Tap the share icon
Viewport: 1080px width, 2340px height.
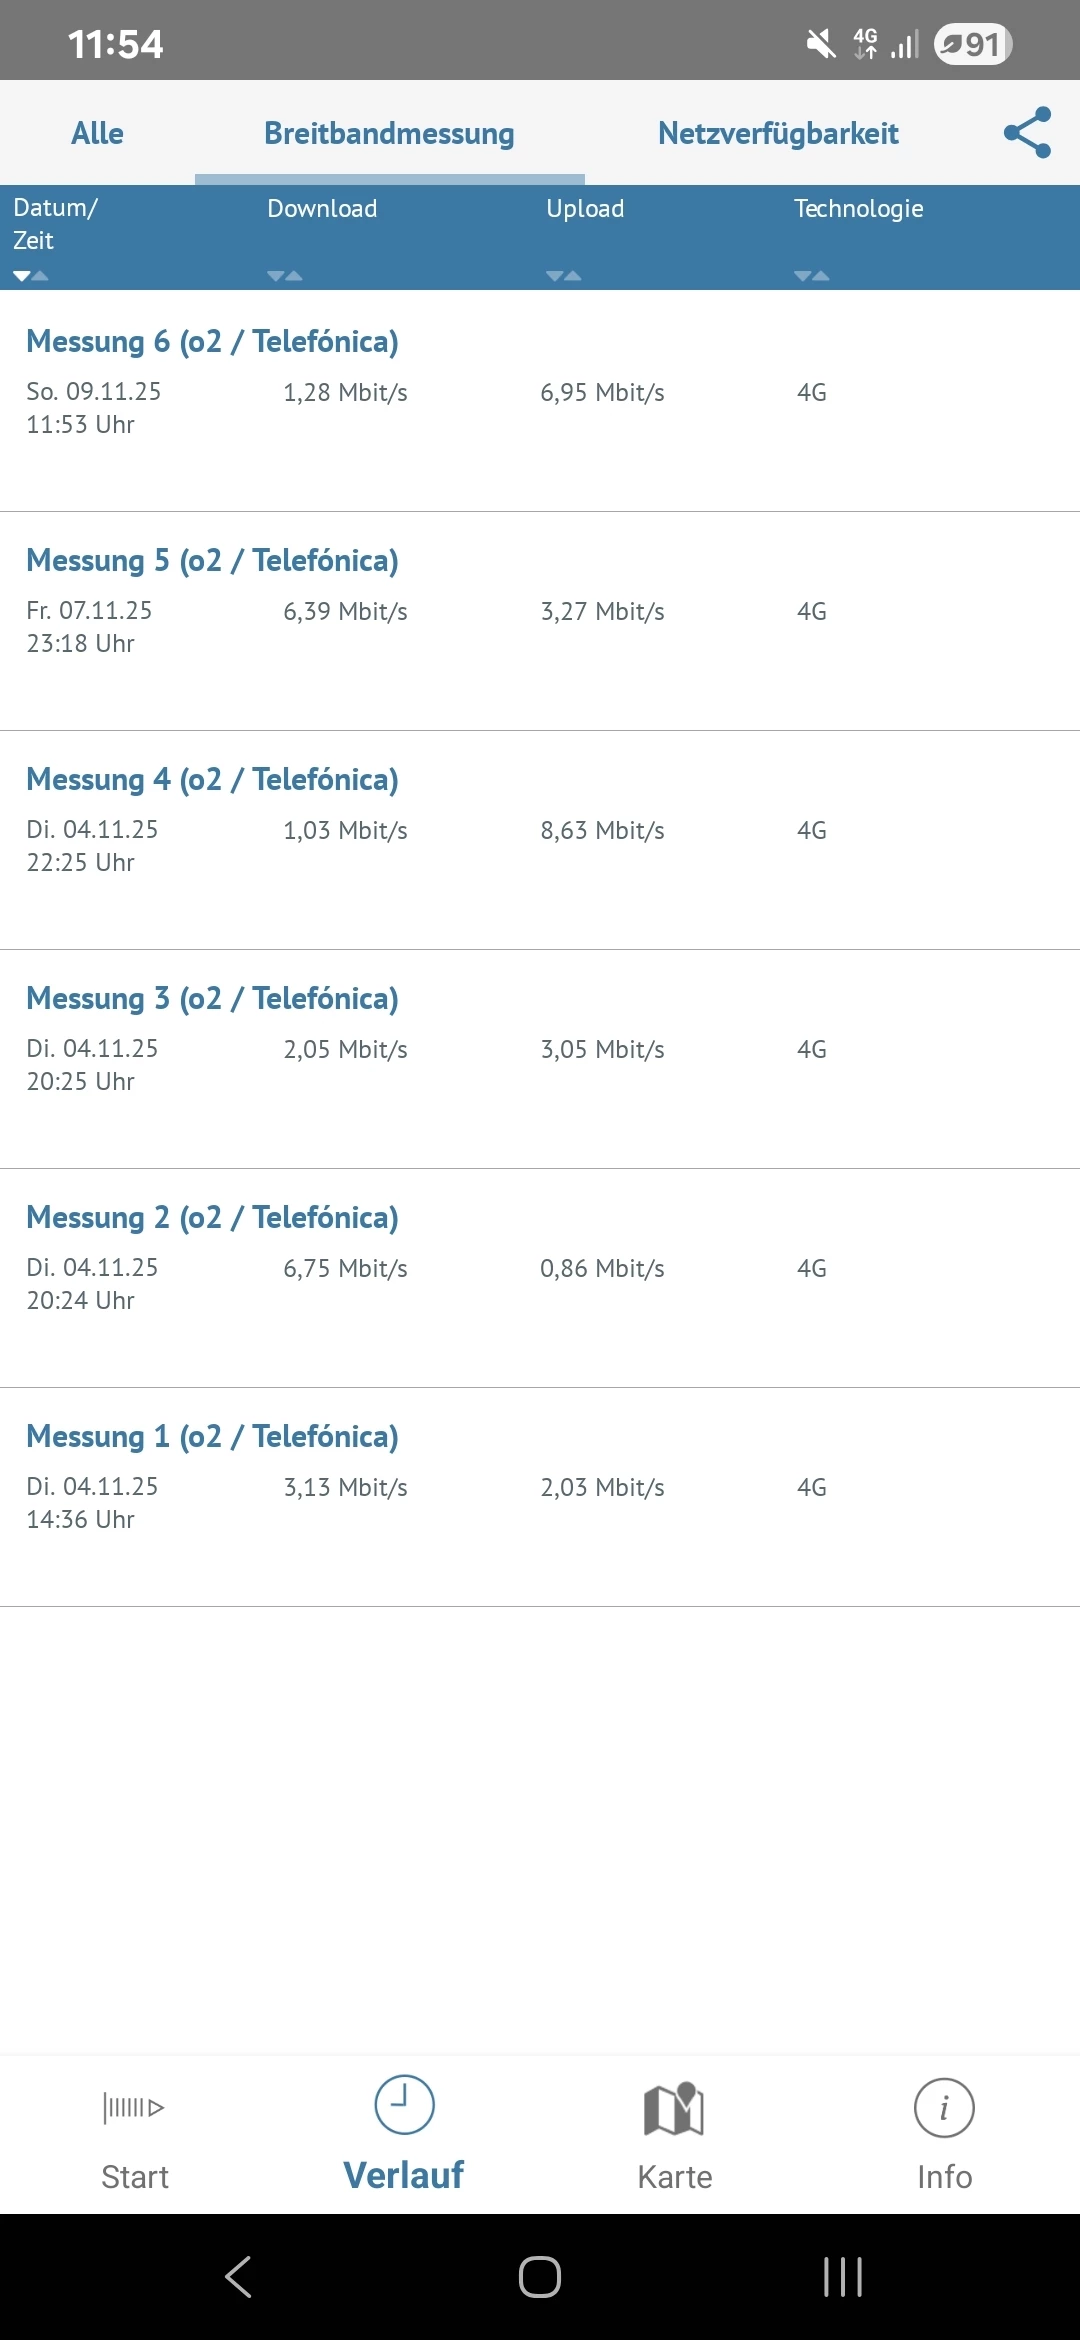1027,132
